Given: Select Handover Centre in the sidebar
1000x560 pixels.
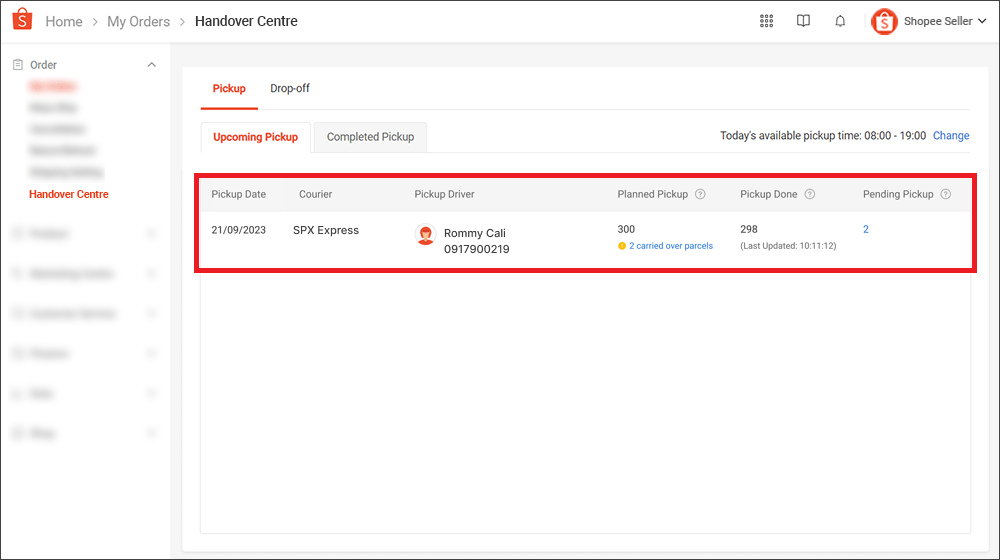Looking at the screenshot, I should pos(69,194).
